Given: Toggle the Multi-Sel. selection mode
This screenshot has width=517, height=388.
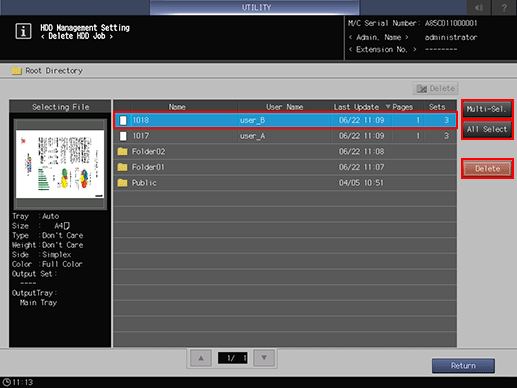Looking at the screenshot, I should pyautogui.click(x=487, y=109).
